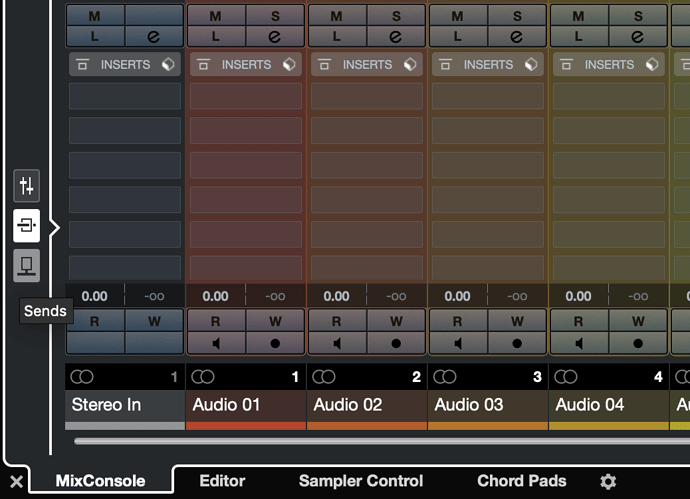Image resolution: width=690 pixels, height=499 pixels.
Task: Close the lower zone with X icon
Action: [16, 482]
